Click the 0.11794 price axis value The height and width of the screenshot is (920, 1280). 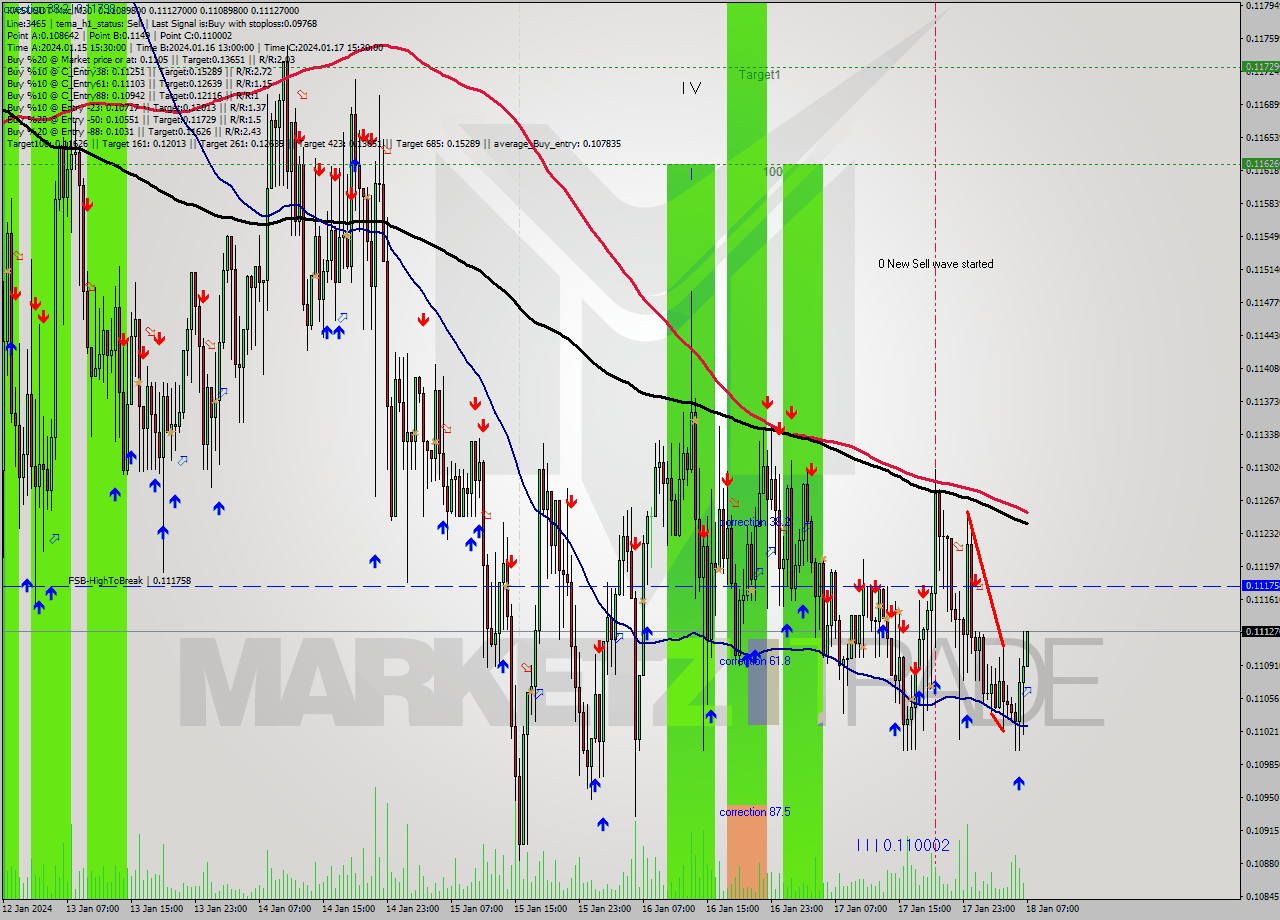(x=1262, y=6)
